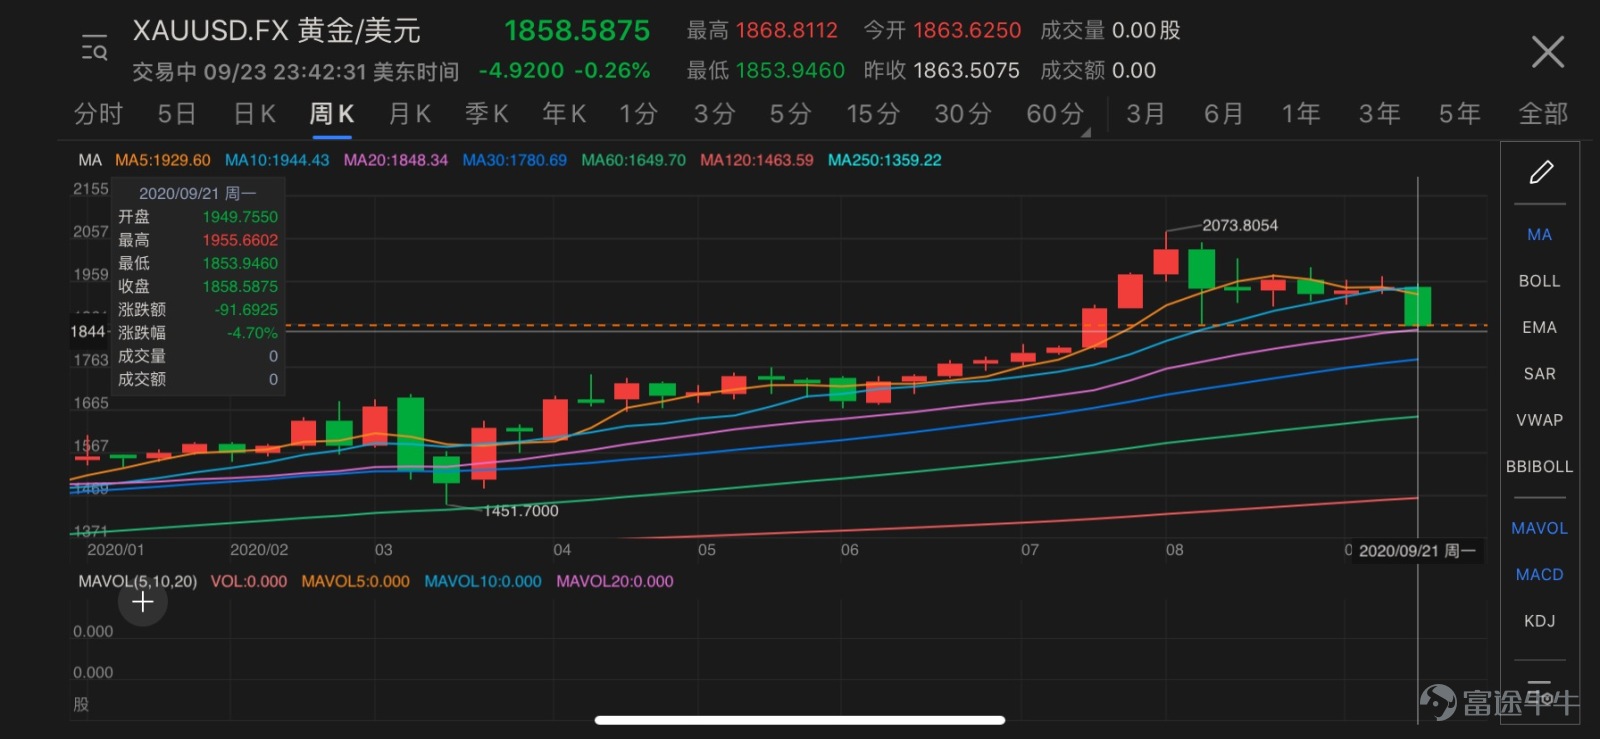Show the 3月 range
1600x739 pixels.
[1146, 114]
